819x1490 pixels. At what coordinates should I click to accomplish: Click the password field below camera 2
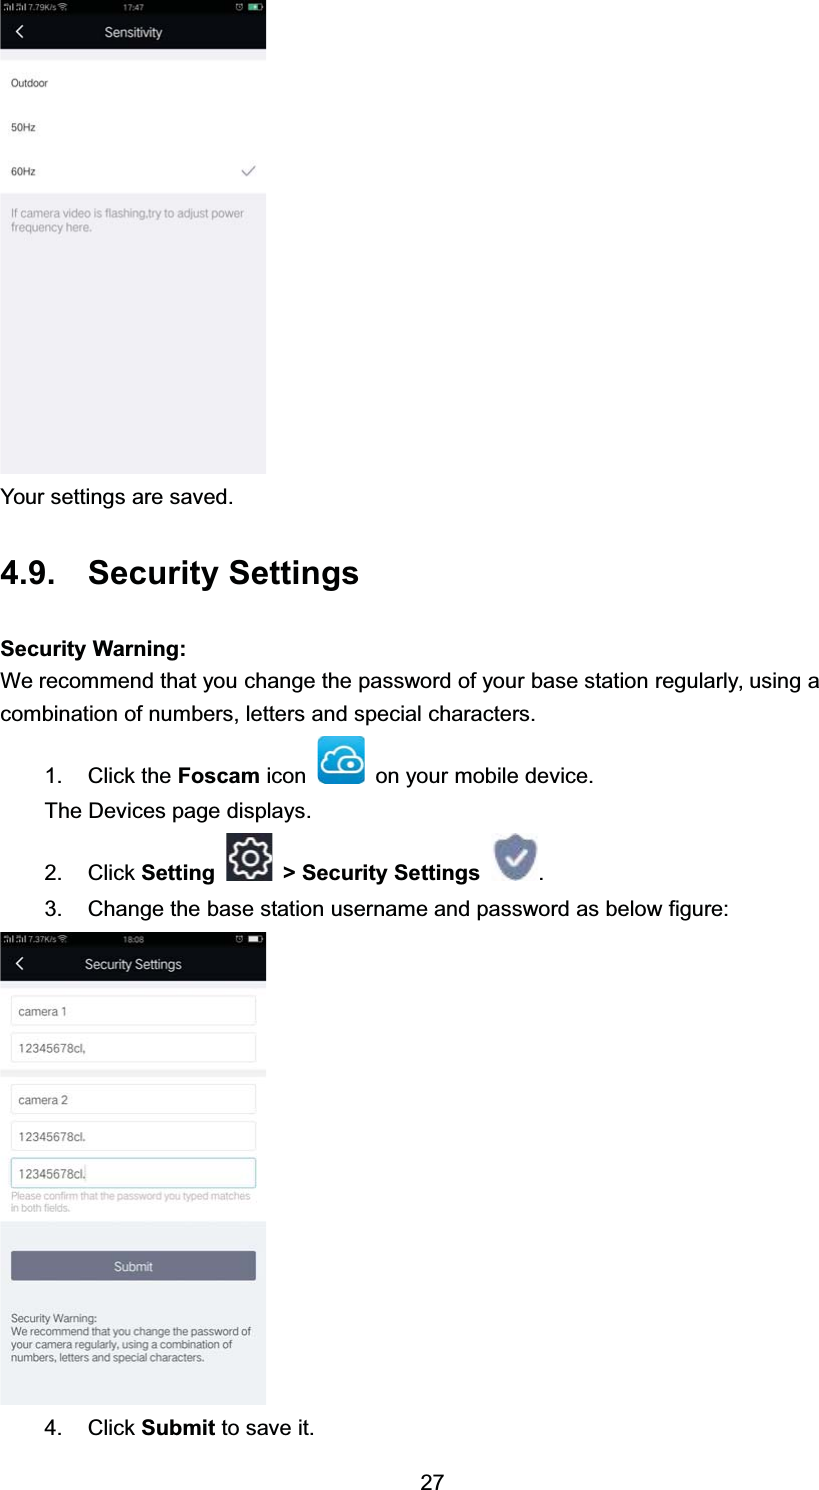click(x=133, y=1136)
